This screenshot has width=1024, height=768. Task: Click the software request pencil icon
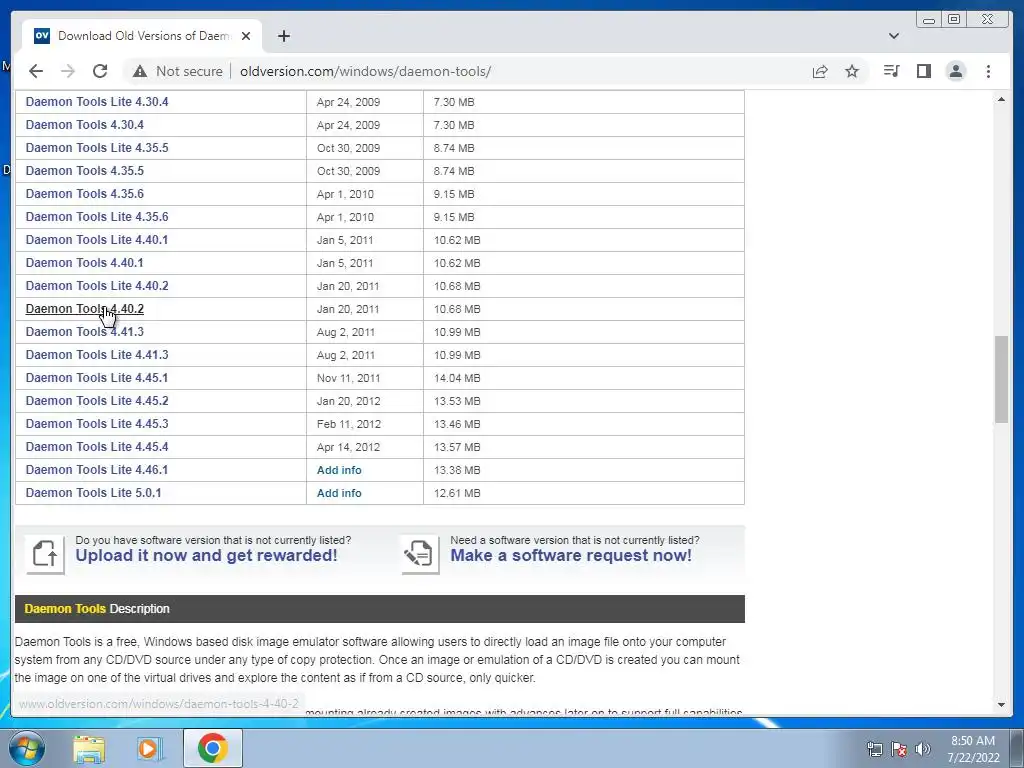420,554
